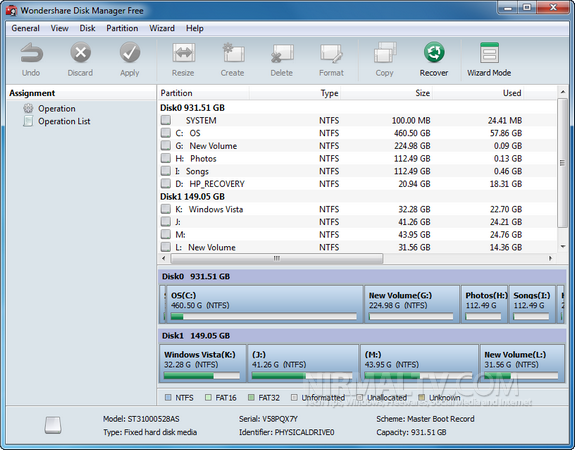Click the Discard toolbar icon
Image resolution: width=575 pixels, height=450 pixels.
80,53
